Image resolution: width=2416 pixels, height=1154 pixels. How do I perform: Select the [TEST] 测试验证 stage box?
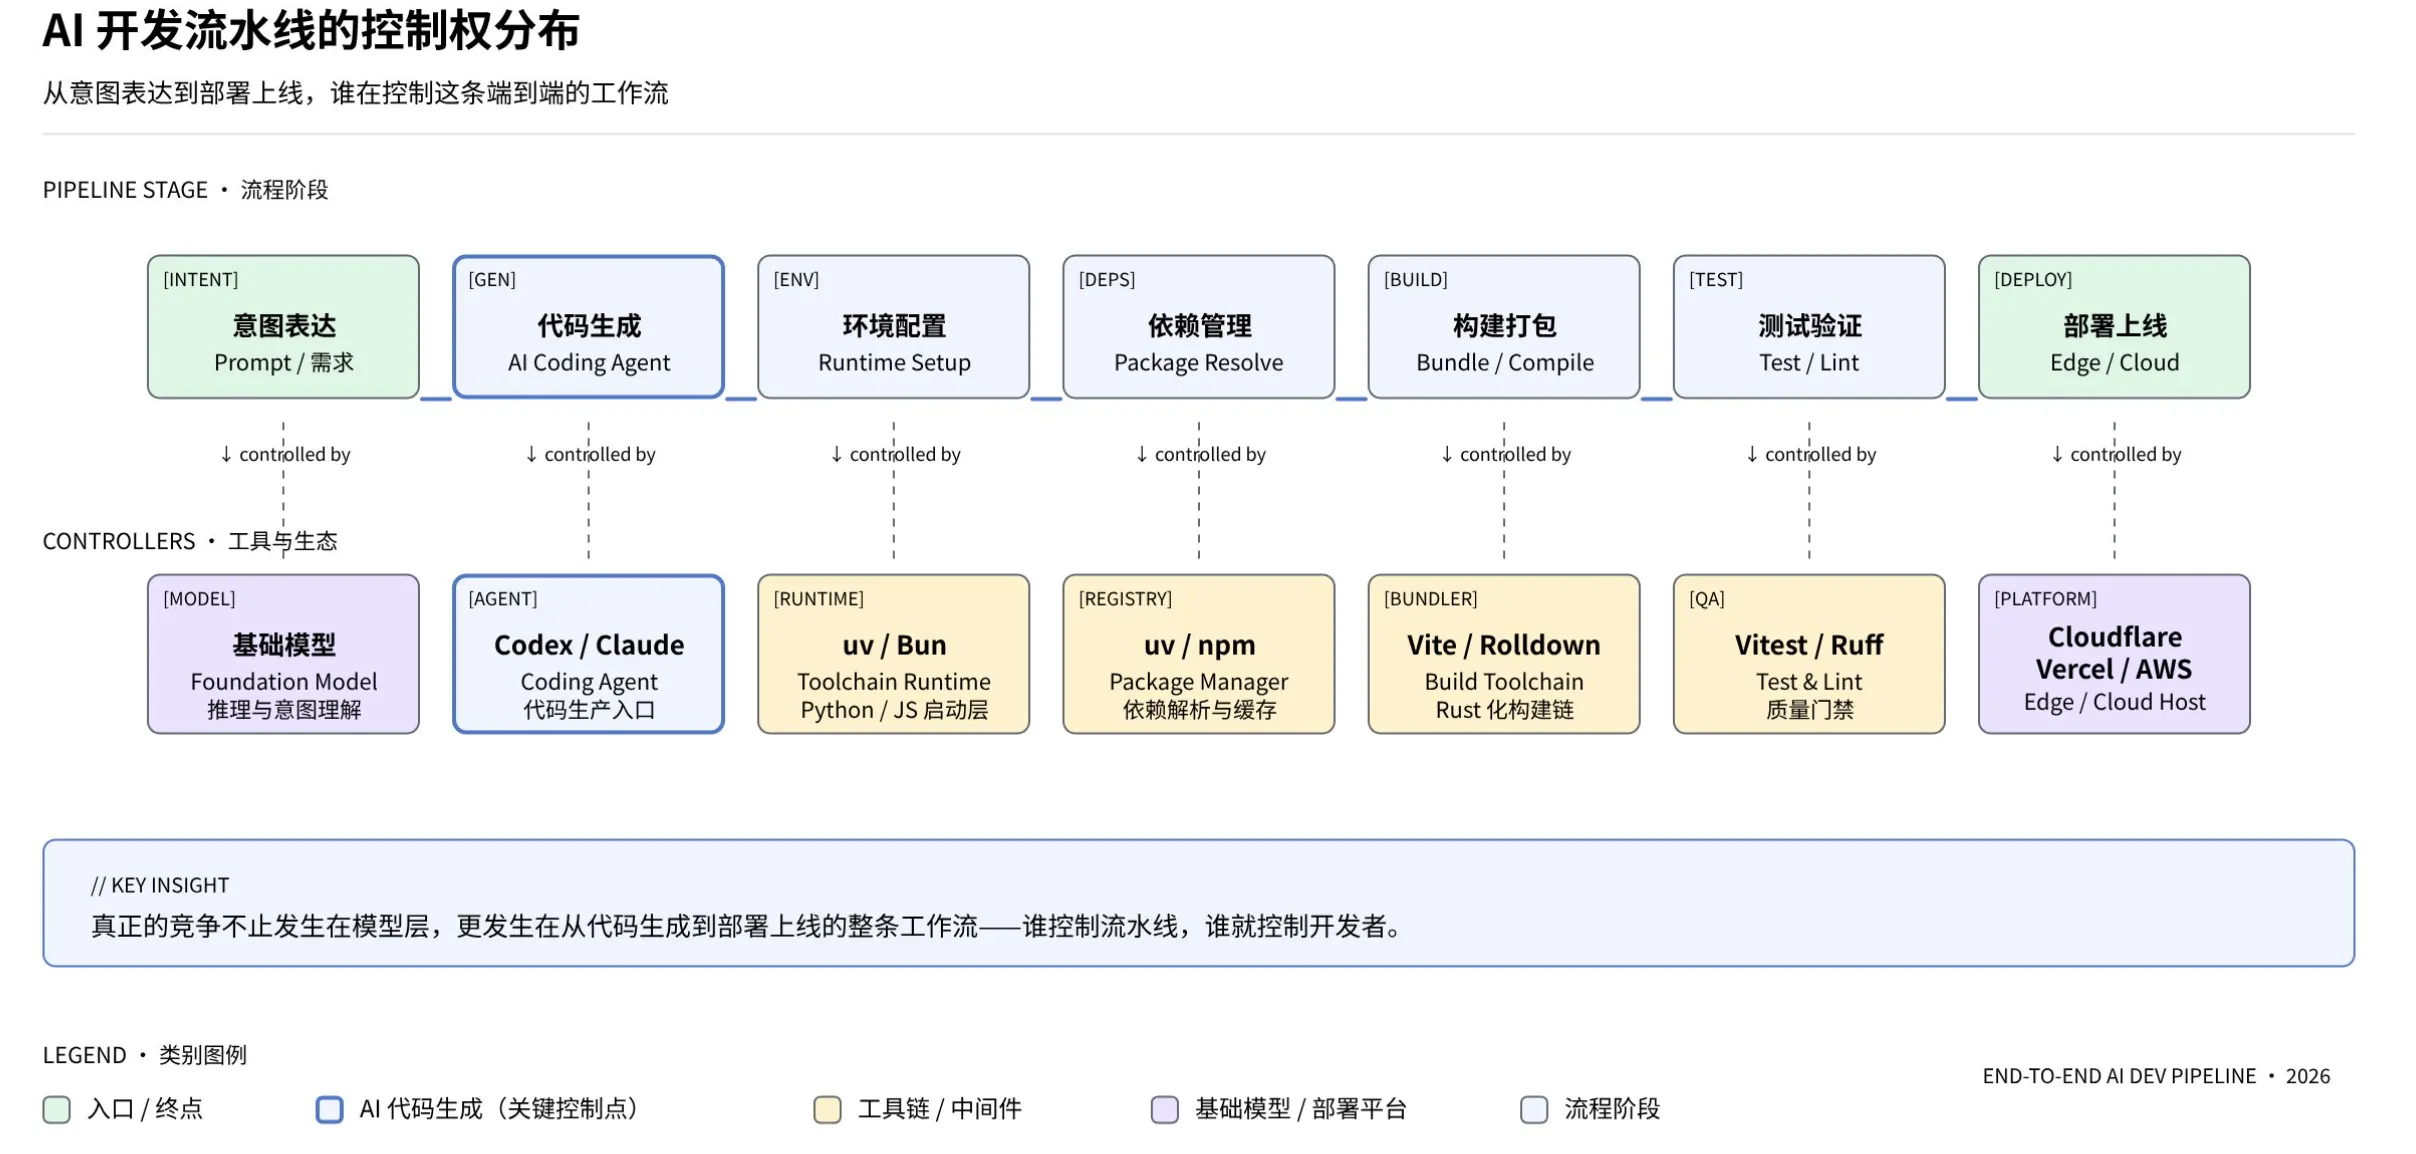pyautogui.click(x=1809, y=326)
